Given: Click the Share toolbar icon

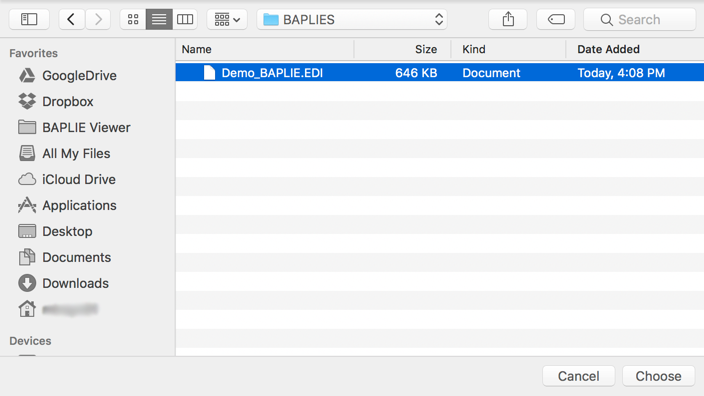Looking at the screenshot, I should click(x=508, y=19).
